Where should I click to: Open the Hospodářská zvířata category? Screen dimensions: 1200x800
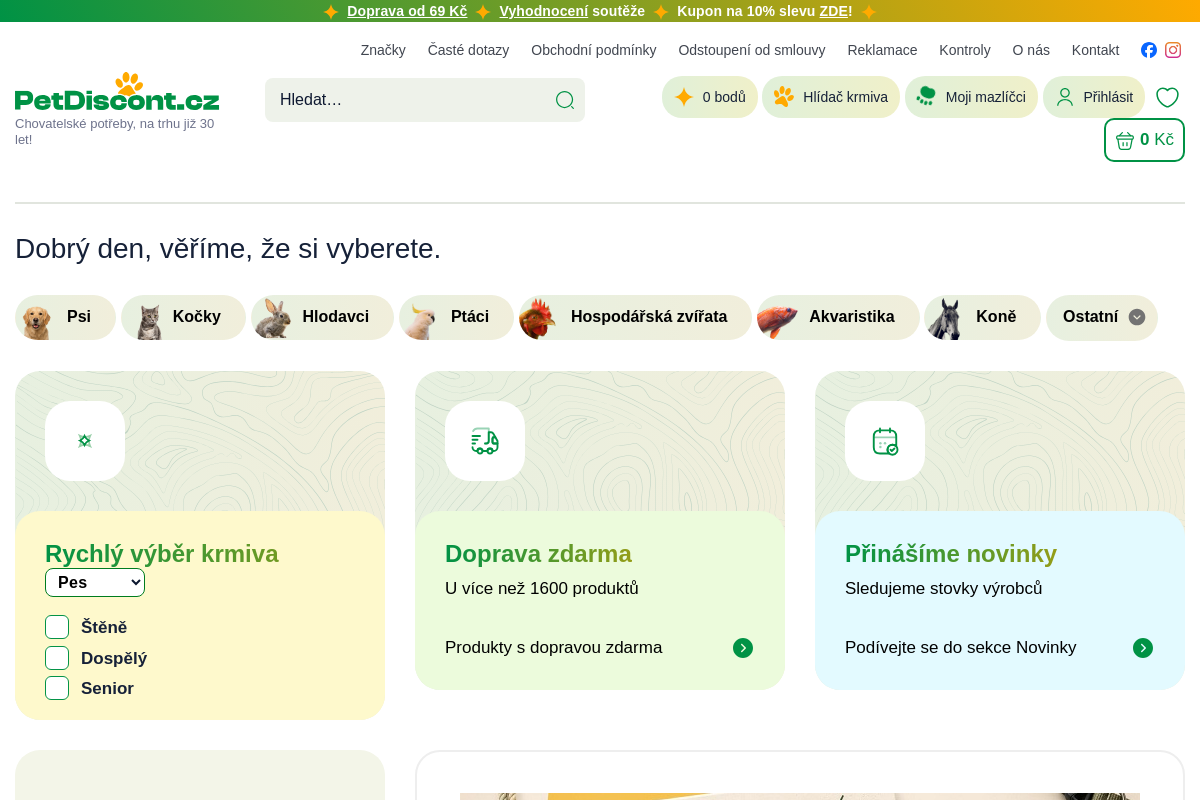[635, 317]
